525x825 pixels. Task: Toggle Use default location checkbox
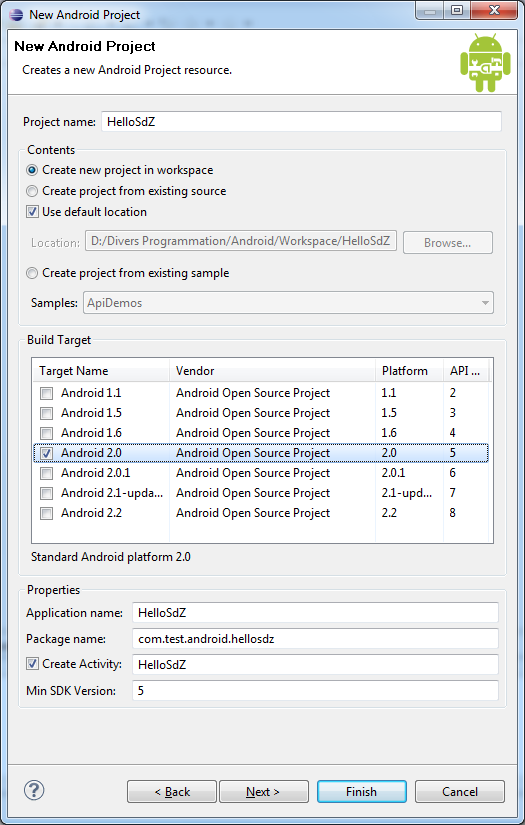click(x=32, y=212)
